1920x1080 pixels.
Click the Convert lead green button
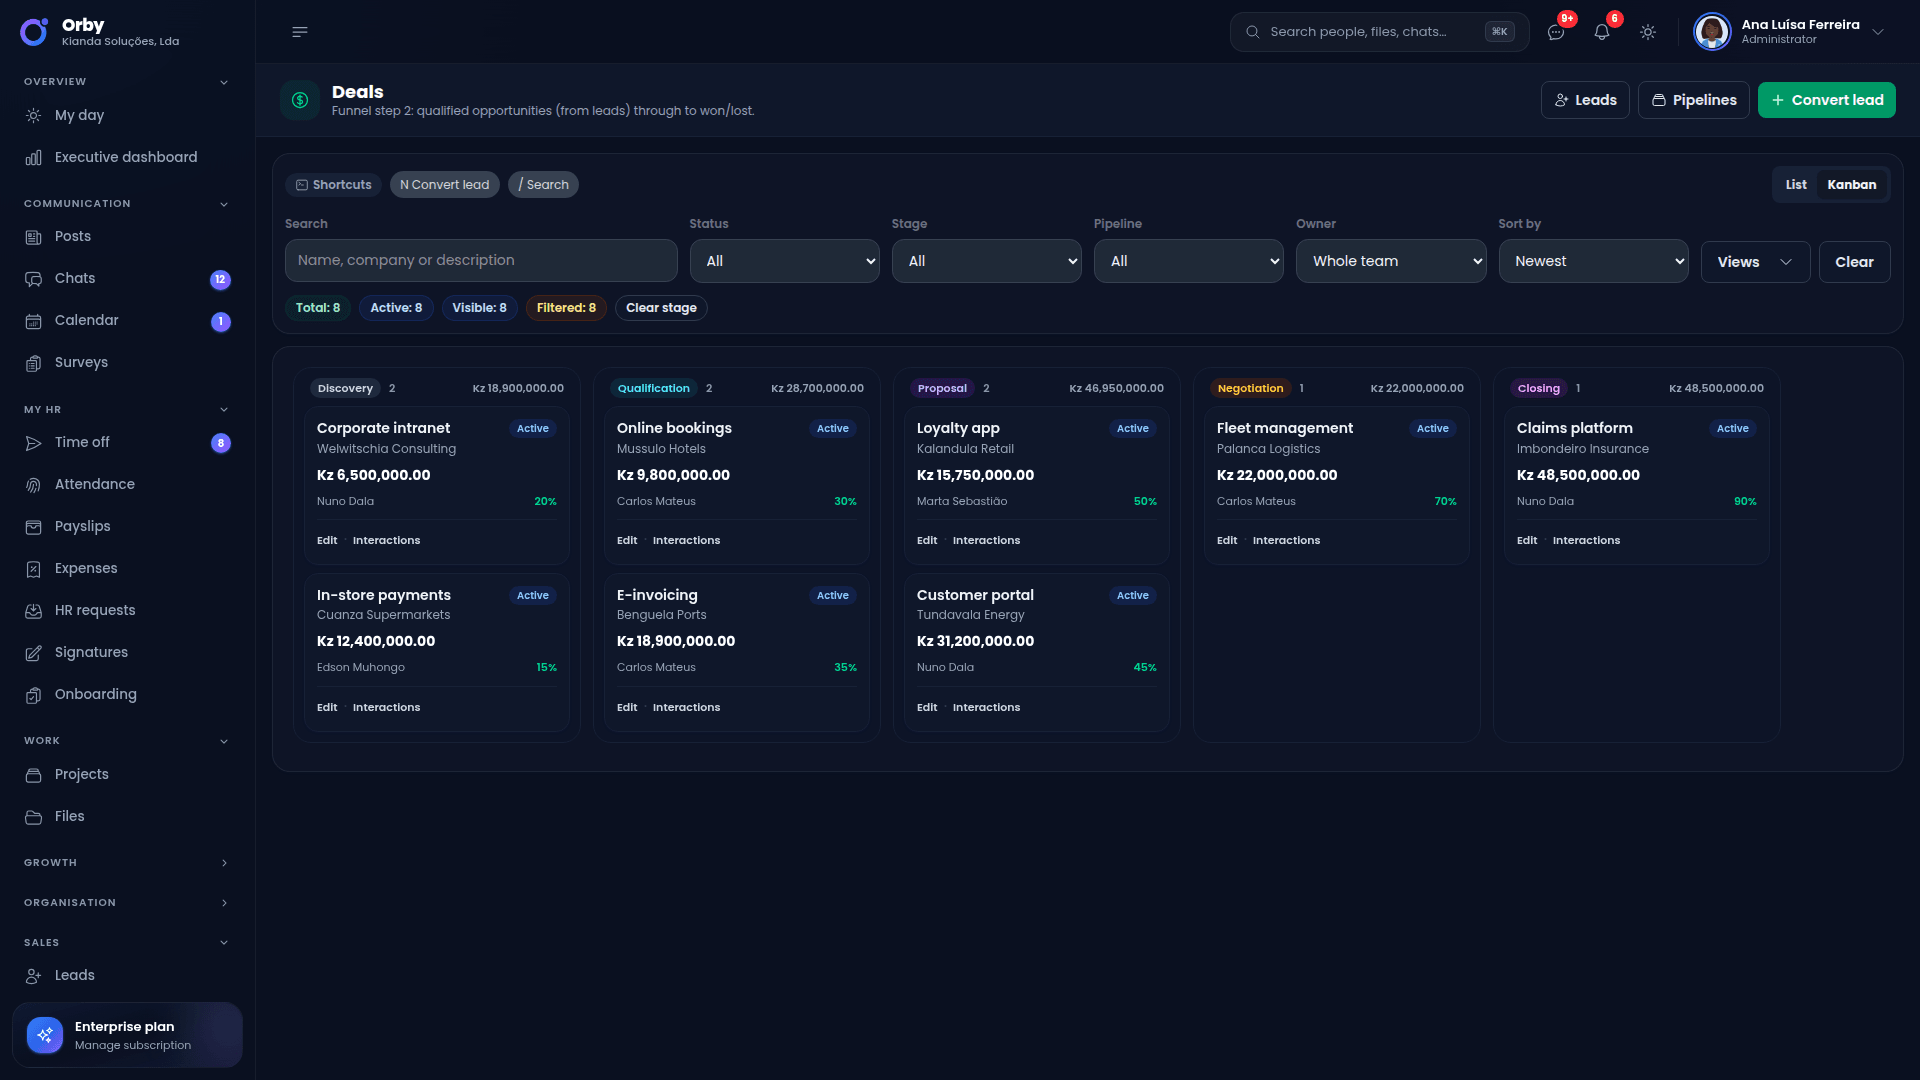pos(1826,100)
